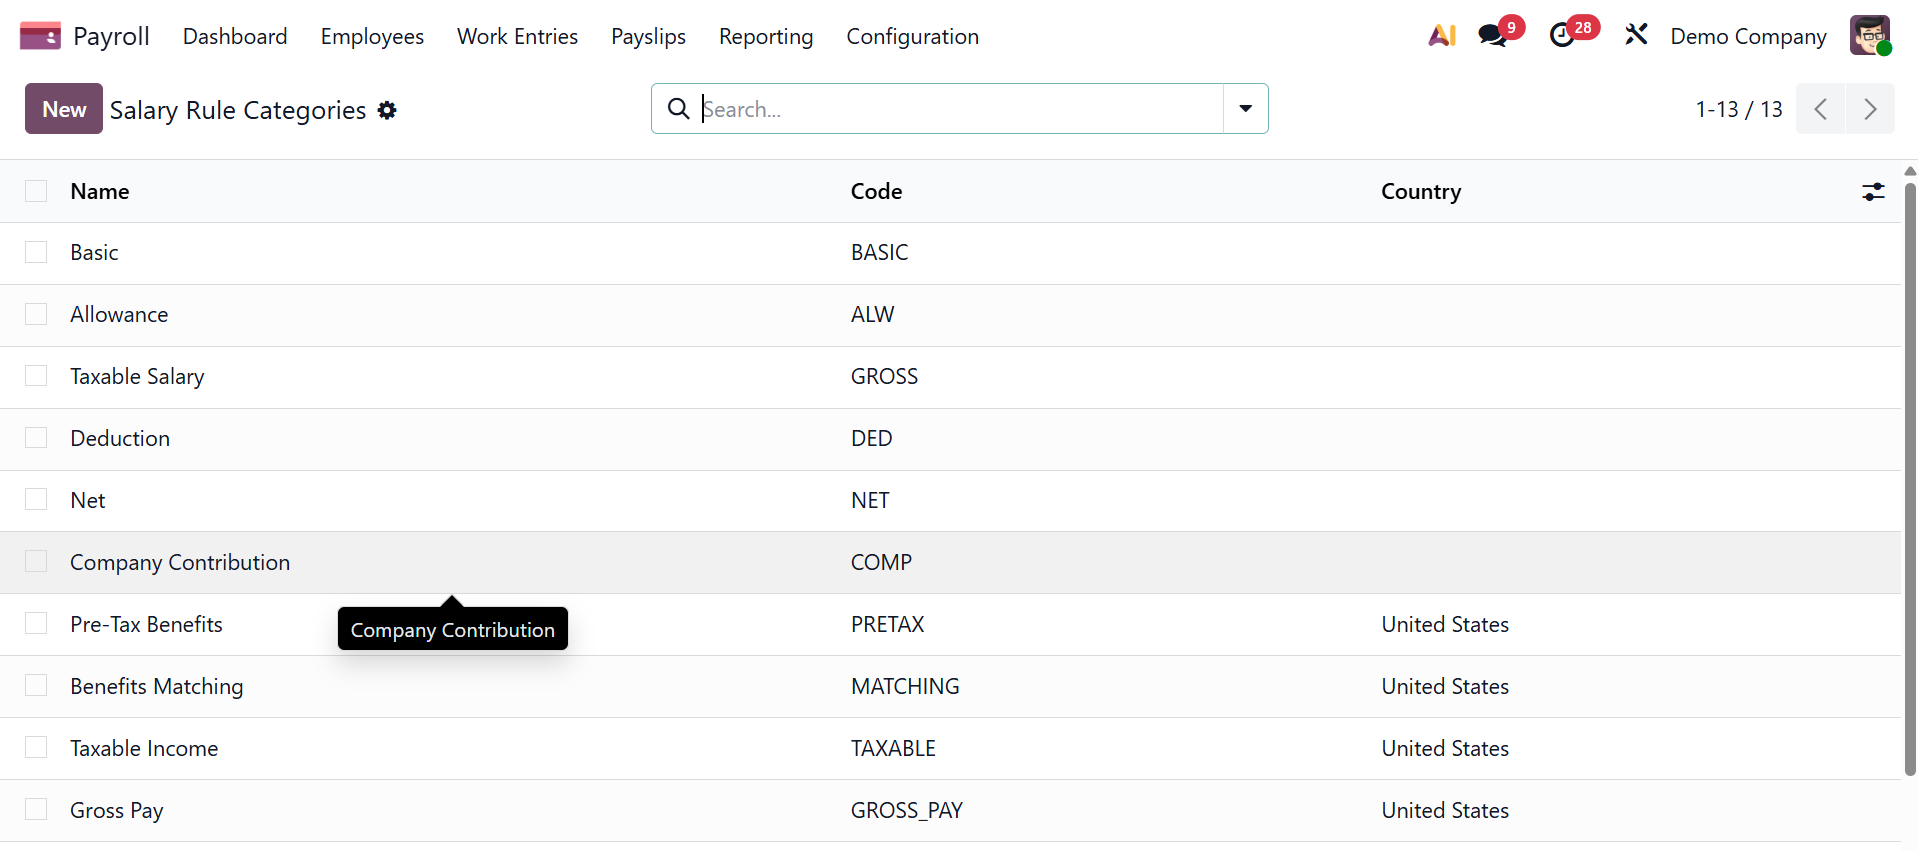Open the conversations chat icon

(x=1493, y=36)
